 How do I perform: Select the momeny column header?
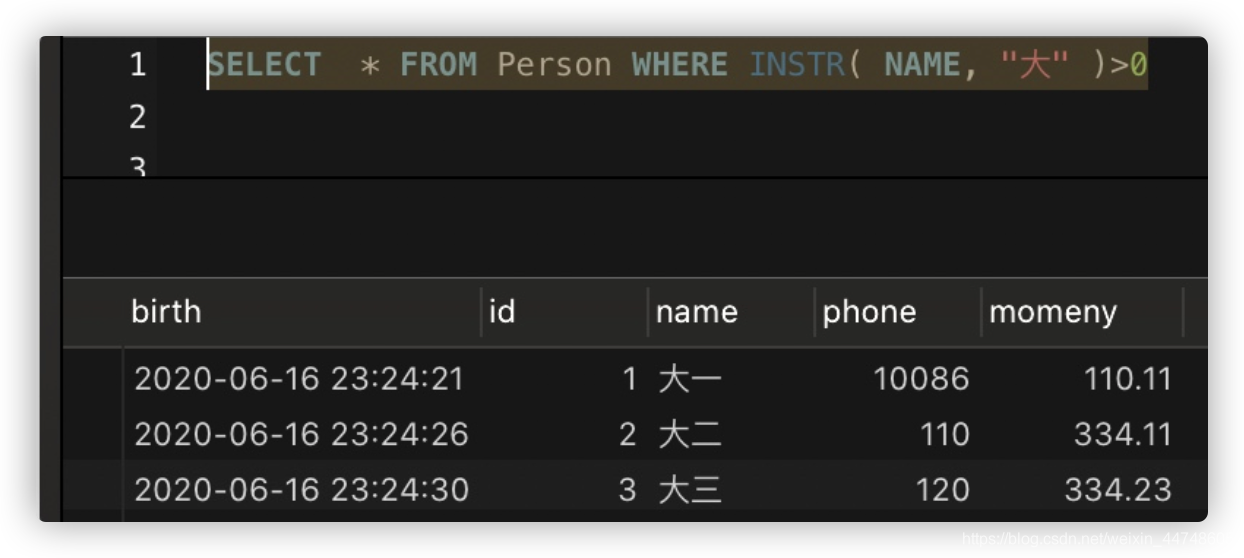coord(1052,312)
